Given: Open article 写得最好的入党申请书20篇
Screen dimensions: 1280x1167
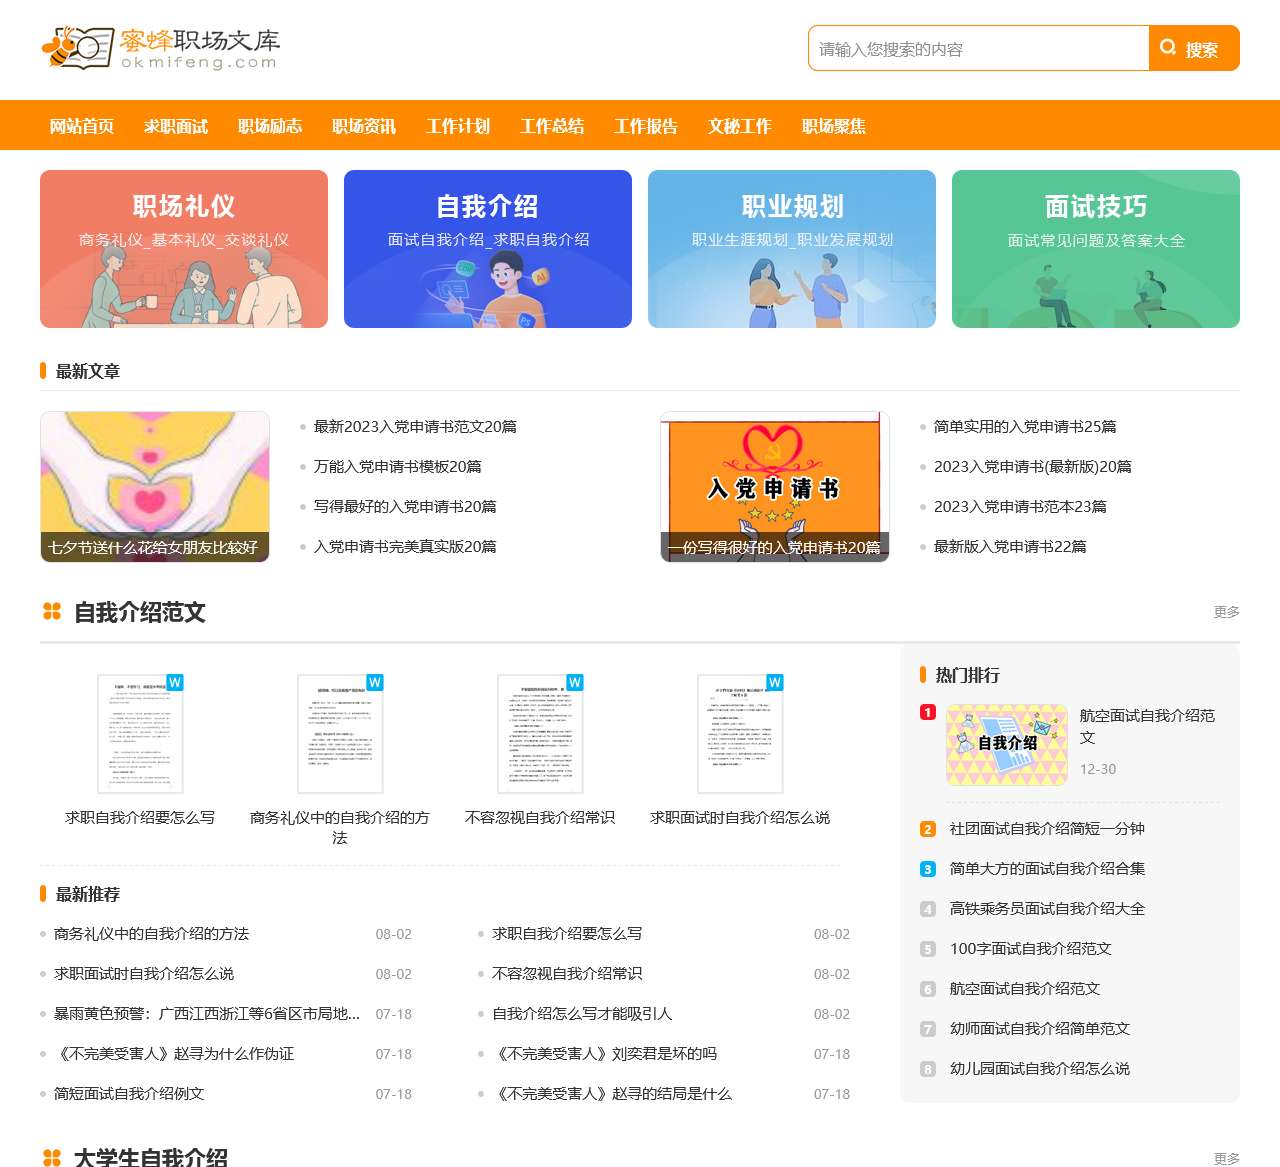Looking at the screenshot, I should pyautogui.click(x=405, y=507).
